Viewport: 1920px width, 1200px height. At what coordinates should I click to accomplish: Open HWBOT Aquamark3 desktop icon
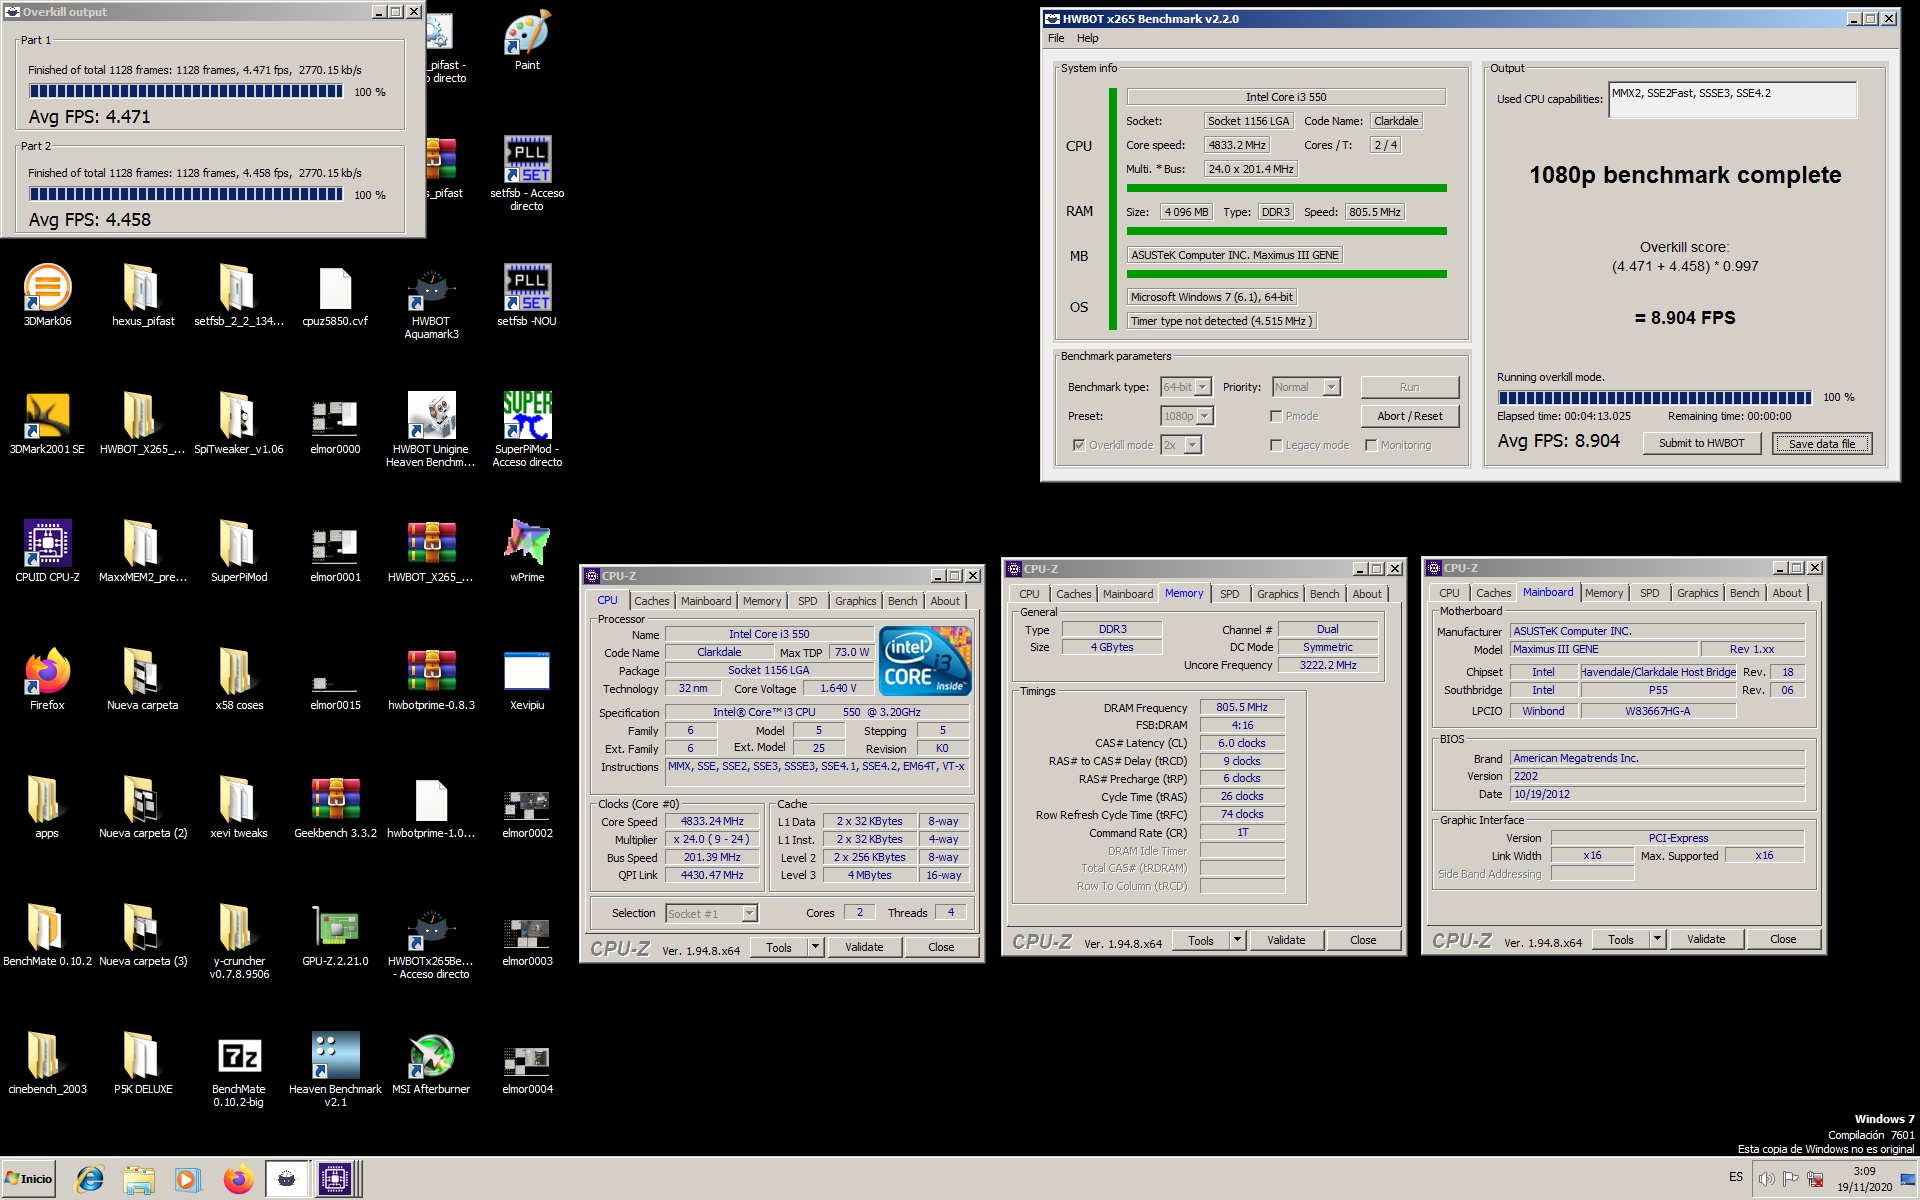pyautogui.click(x=431, y=302)
